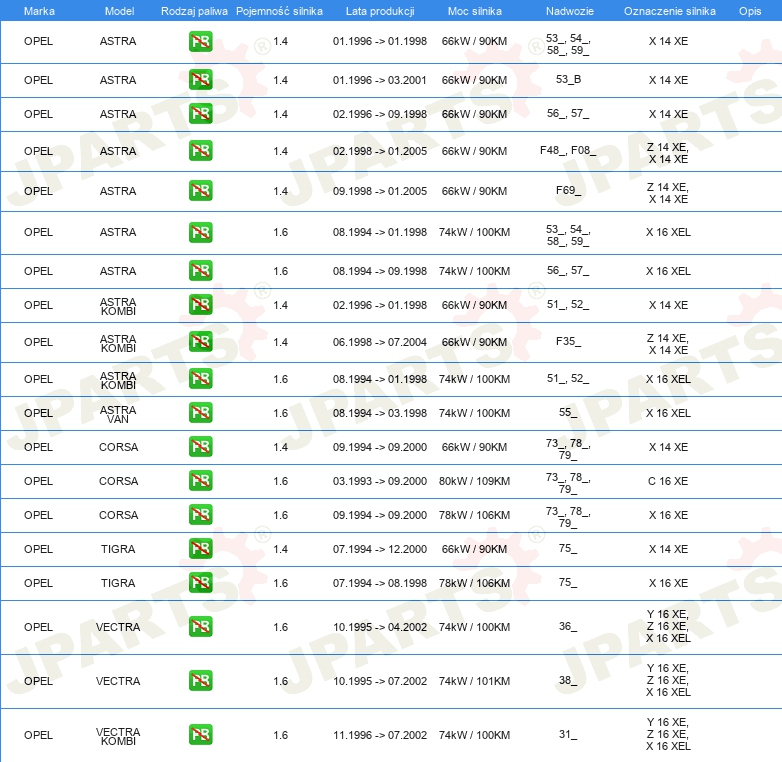The height and width of the screenshot is (762, 782).
Task: Click the 38_ body code cell
Action: pos(568,680)
